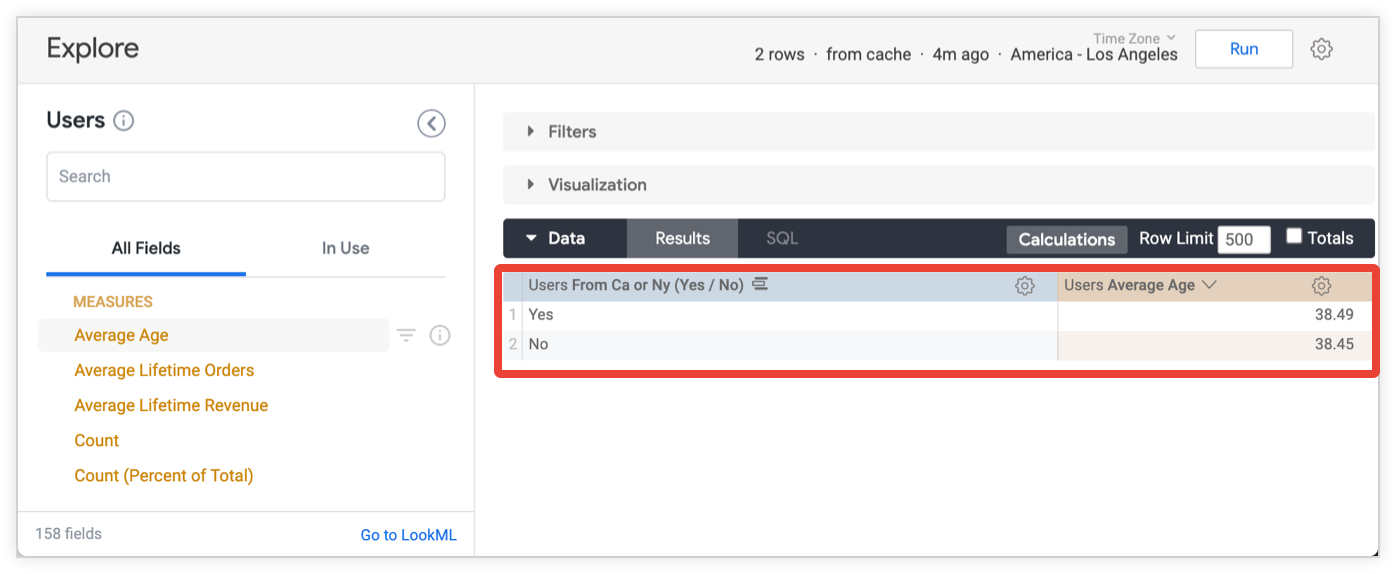Viewport: 1396px width, 574px height.
Task: Open gear menu for Users Average Age column
Action: 1321,286
